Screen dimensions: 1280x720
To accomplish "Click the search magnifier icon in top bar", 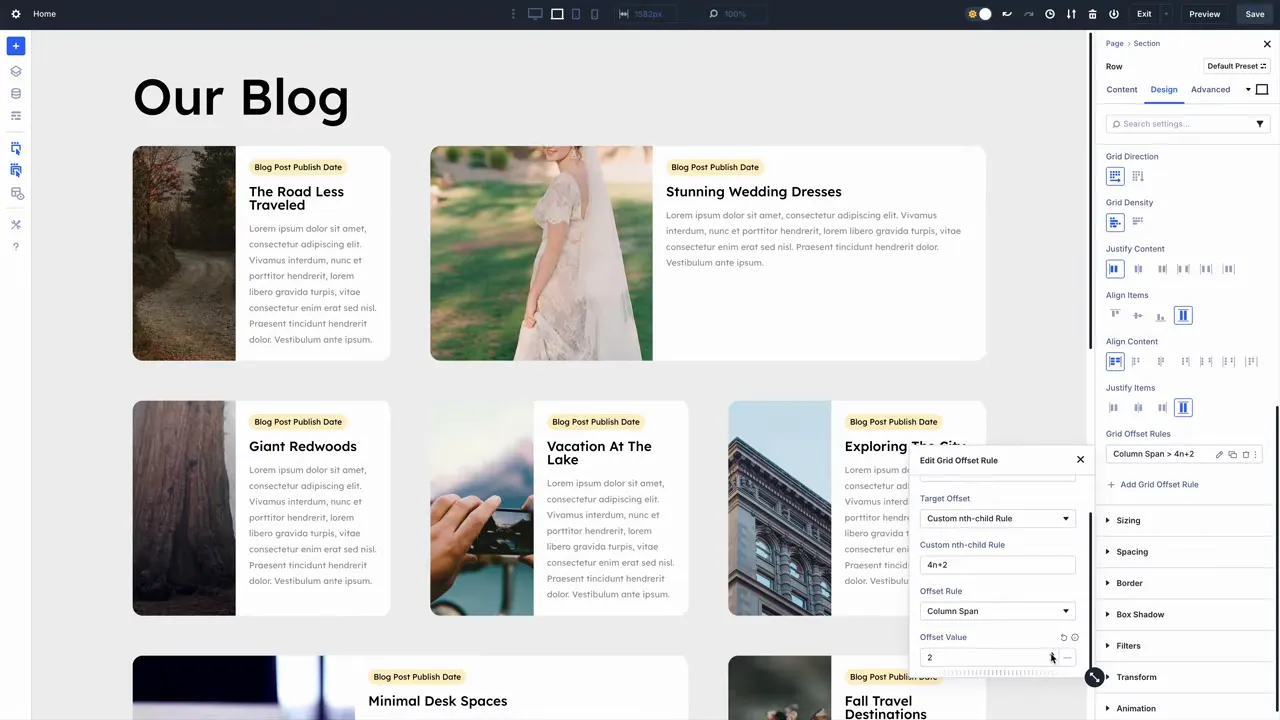I will click(x=713, y=14).
